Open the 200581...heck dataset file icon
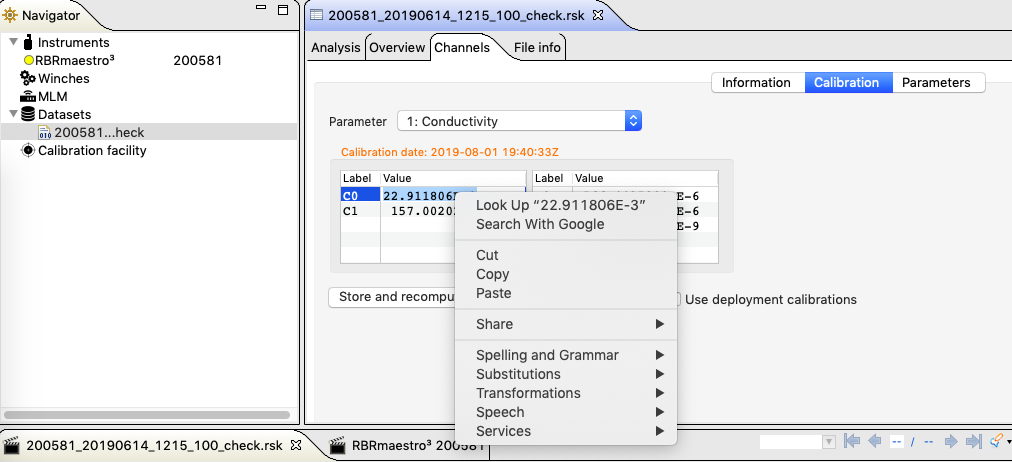The width and height of the screenshot is (1012, 462). pos(45,133)
